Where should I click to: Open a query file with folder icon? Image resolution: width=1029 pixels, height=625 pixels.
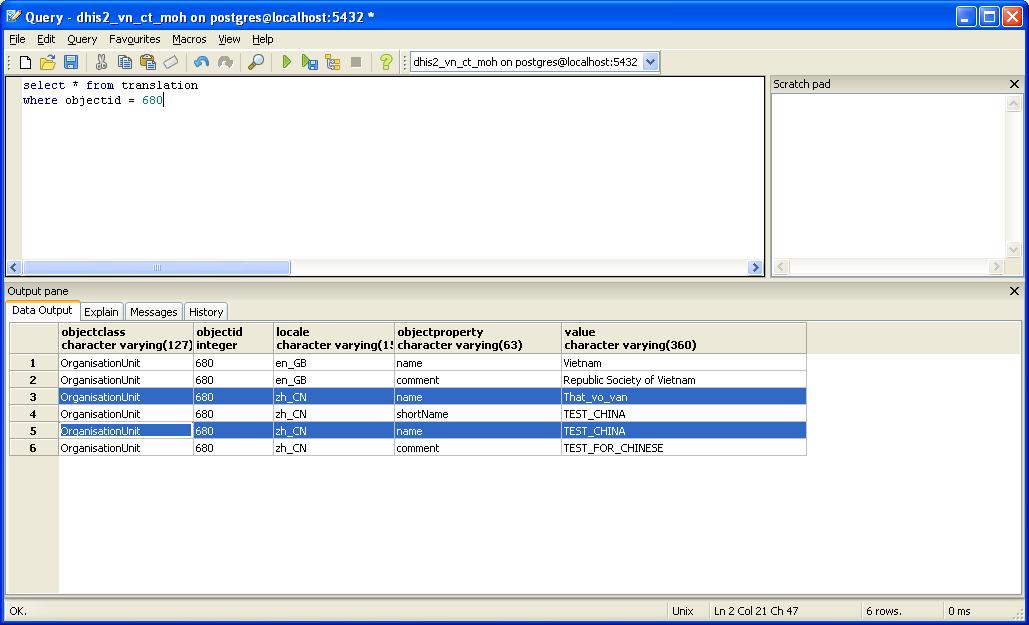pos(47,62)
